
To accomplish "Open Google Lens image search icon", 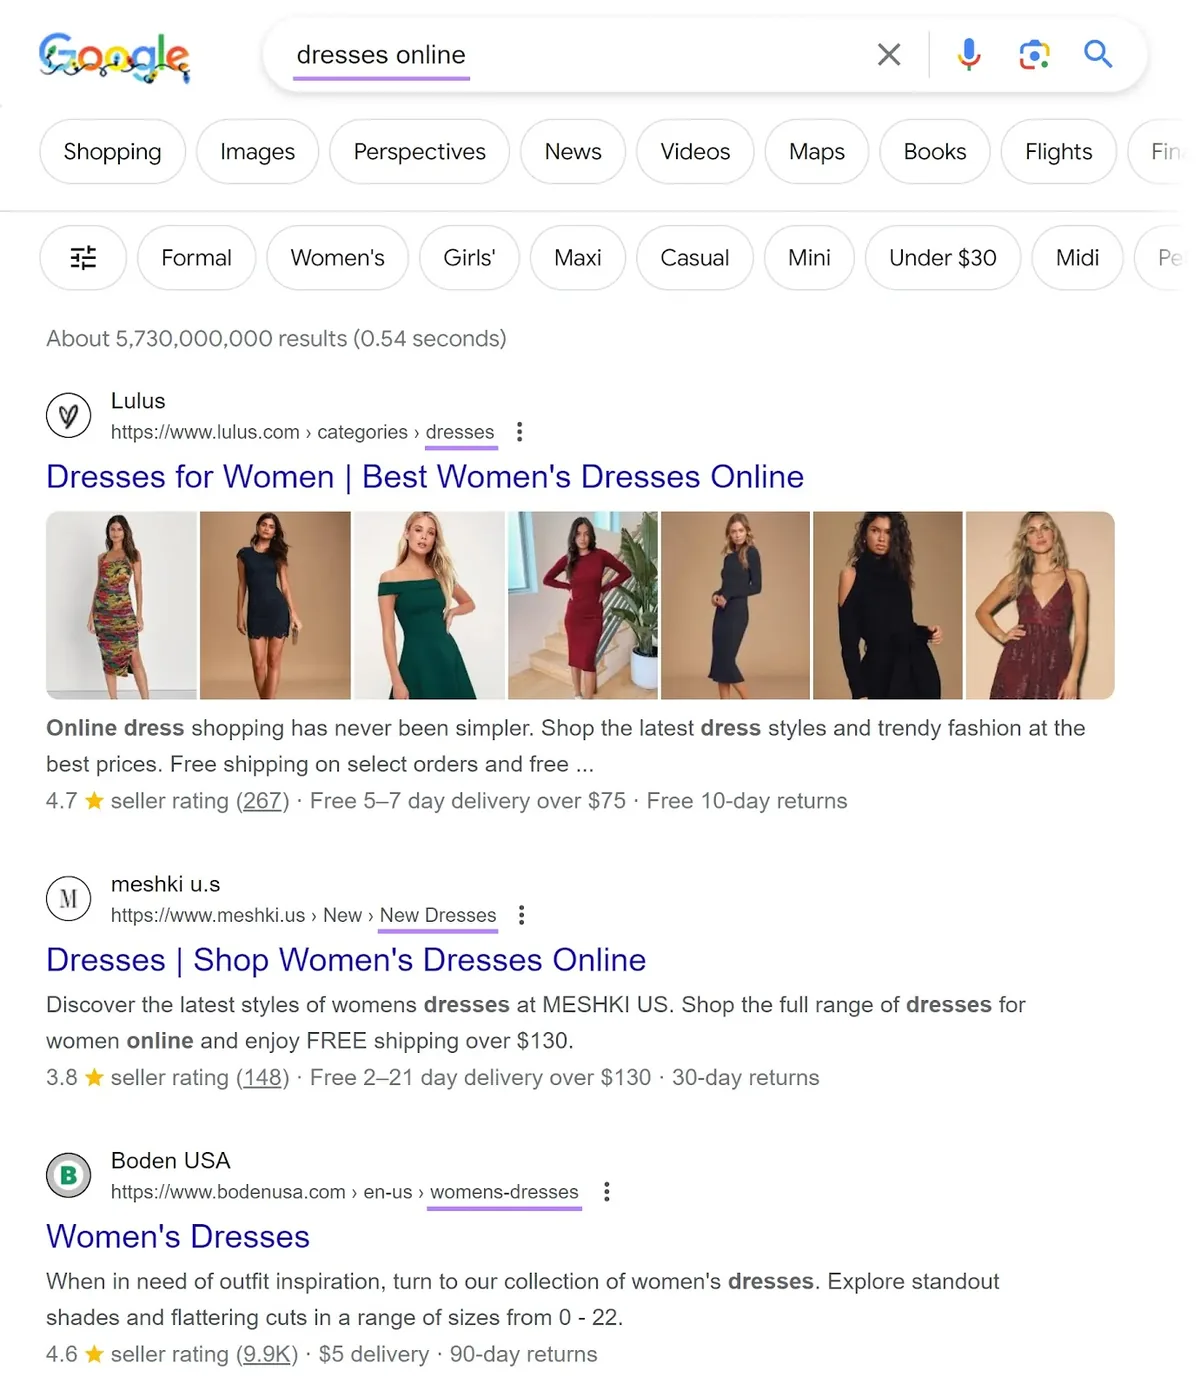I will pos(1034,54).
